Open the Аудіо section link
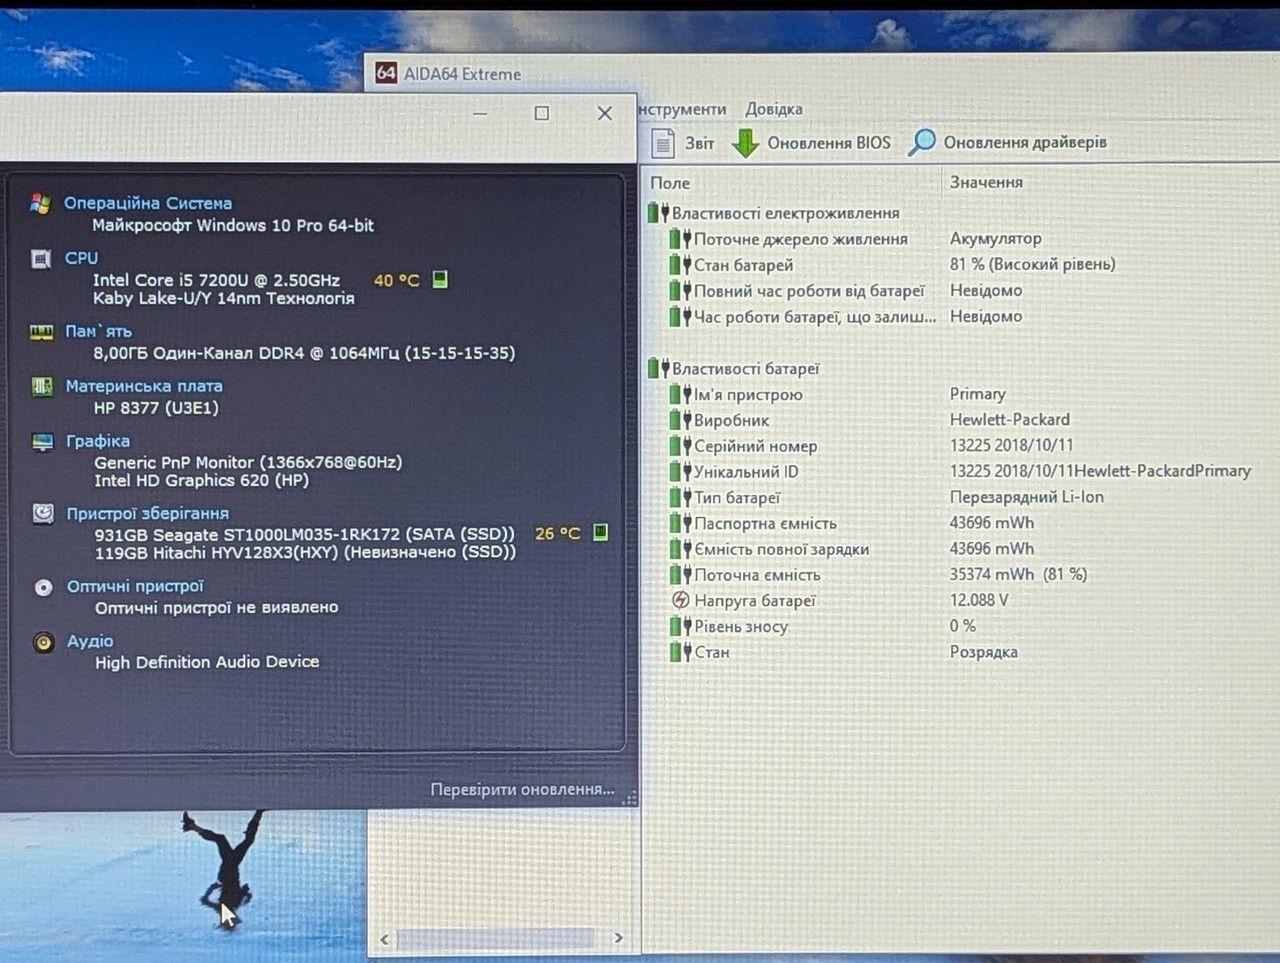Viewport: 1280px width, 963px height. (90, 641)
